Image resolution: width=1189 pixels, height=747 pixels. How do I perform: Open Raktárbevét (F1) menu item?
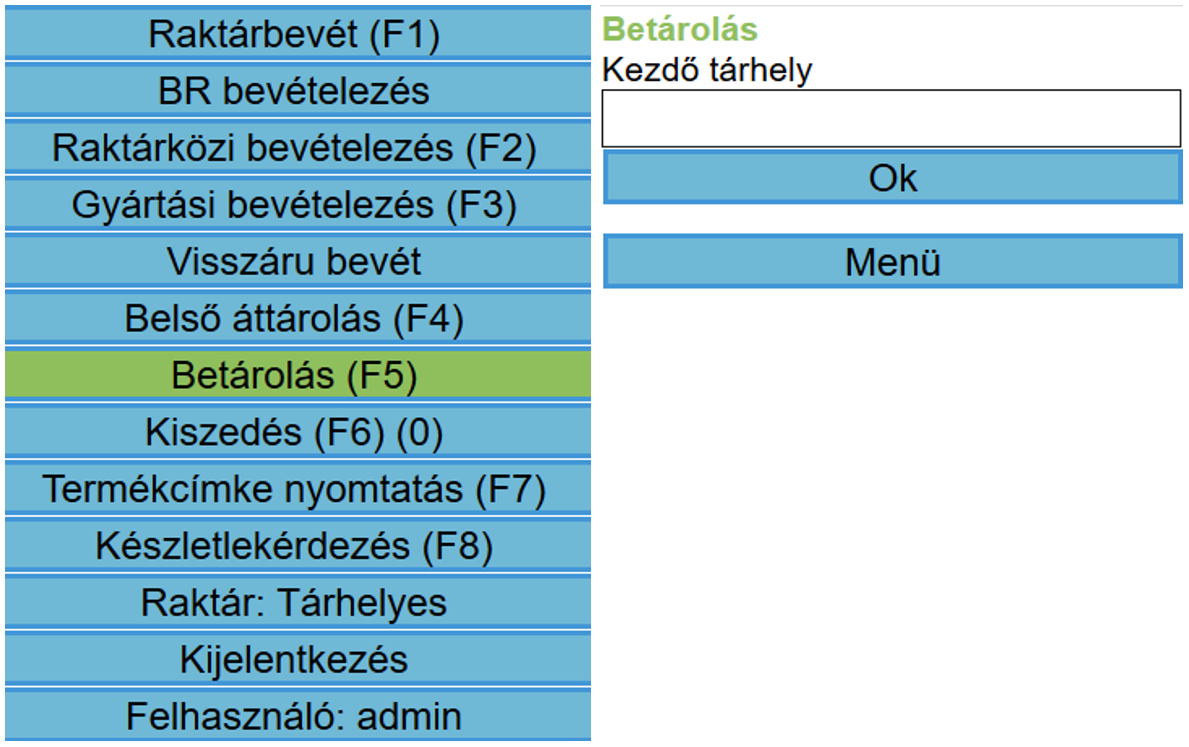(297, 33)
